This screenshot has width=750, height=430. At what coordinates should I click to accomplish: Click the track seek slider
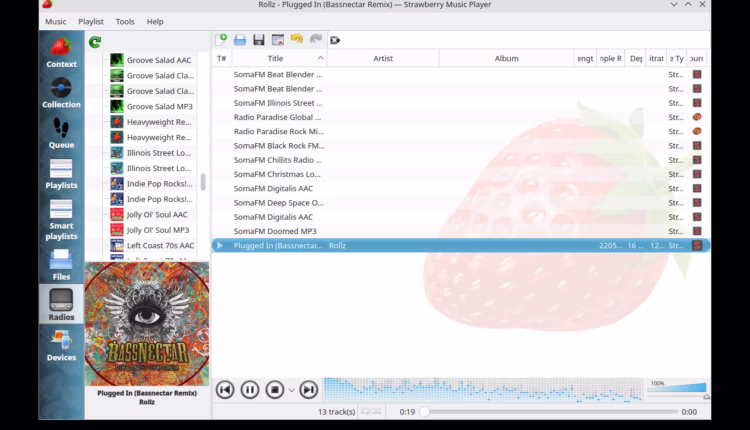pos(548,412)
